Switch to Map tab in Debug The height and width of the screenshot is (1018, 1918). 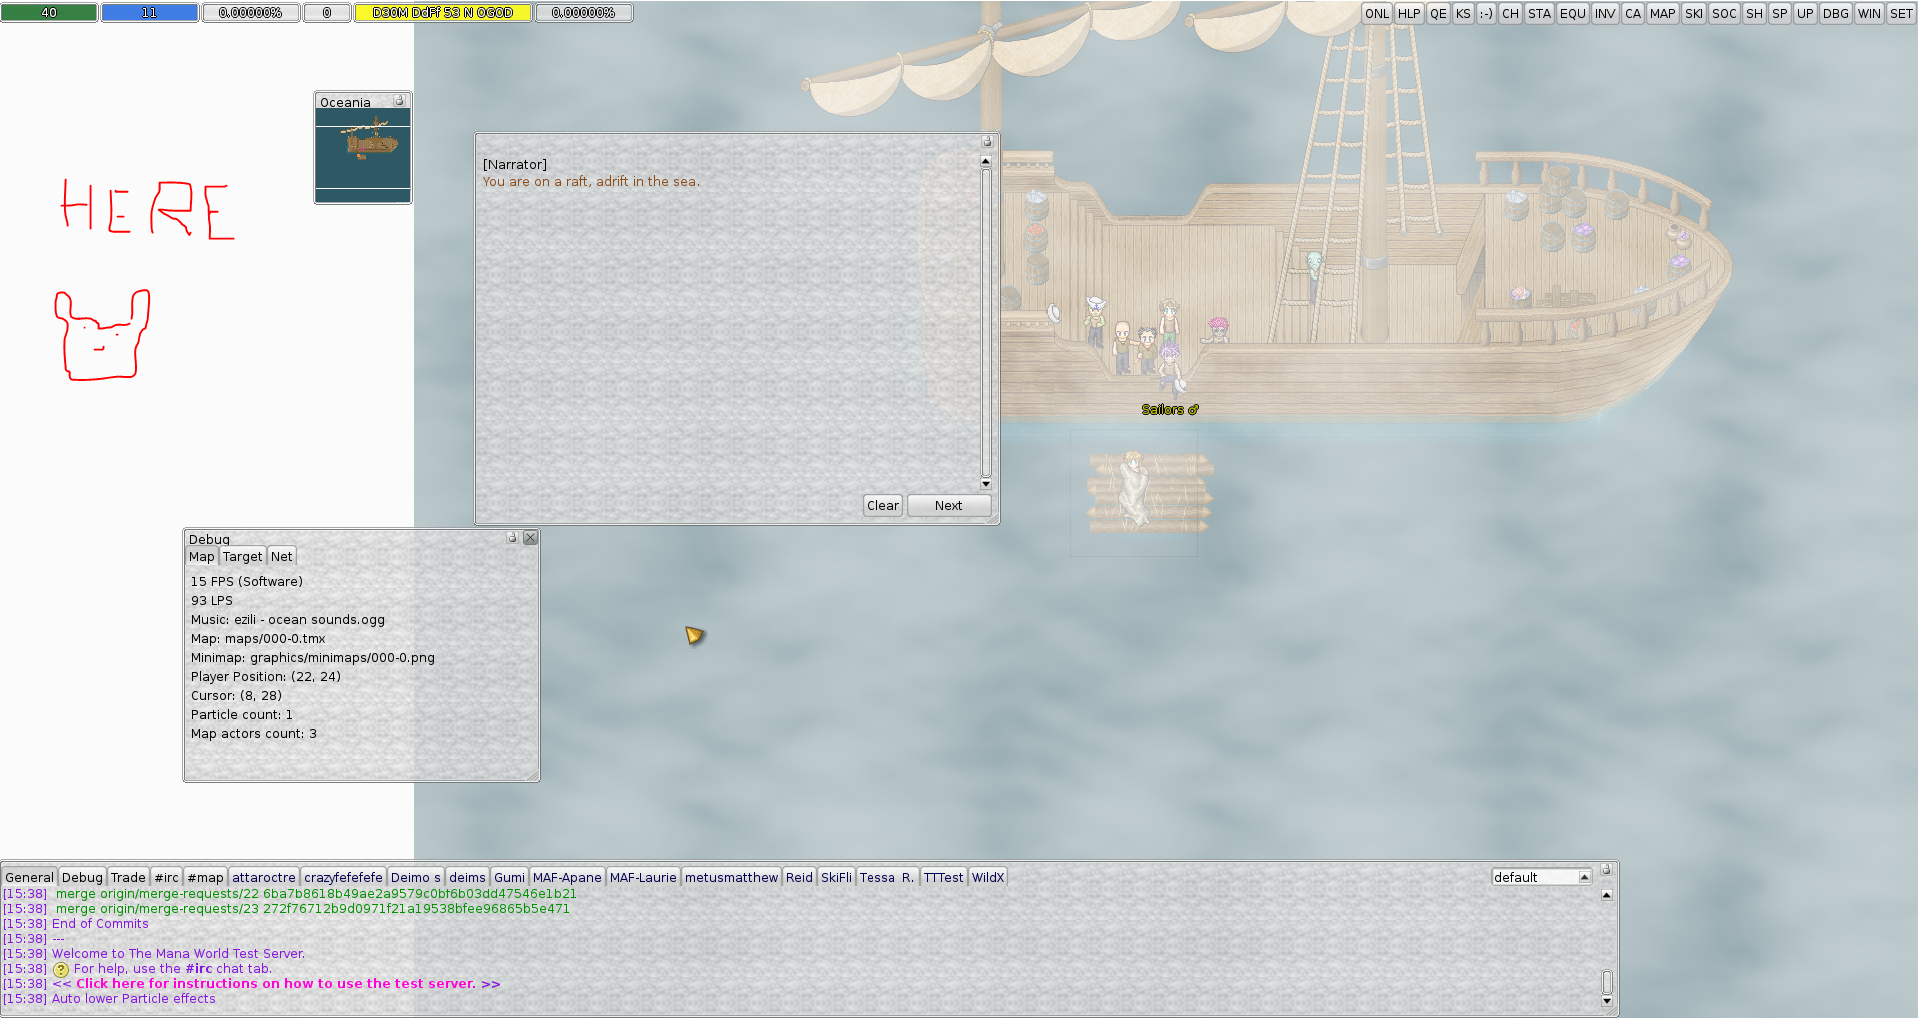(x=202, y=557)
